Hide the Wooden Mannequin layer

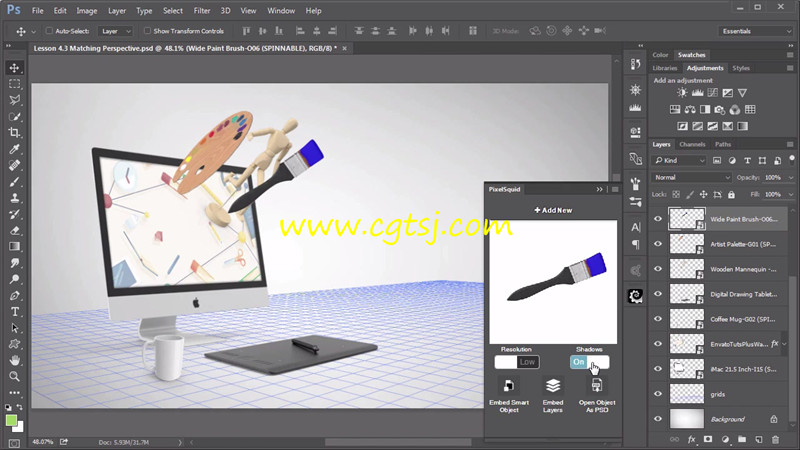click(x=658, y=269)
